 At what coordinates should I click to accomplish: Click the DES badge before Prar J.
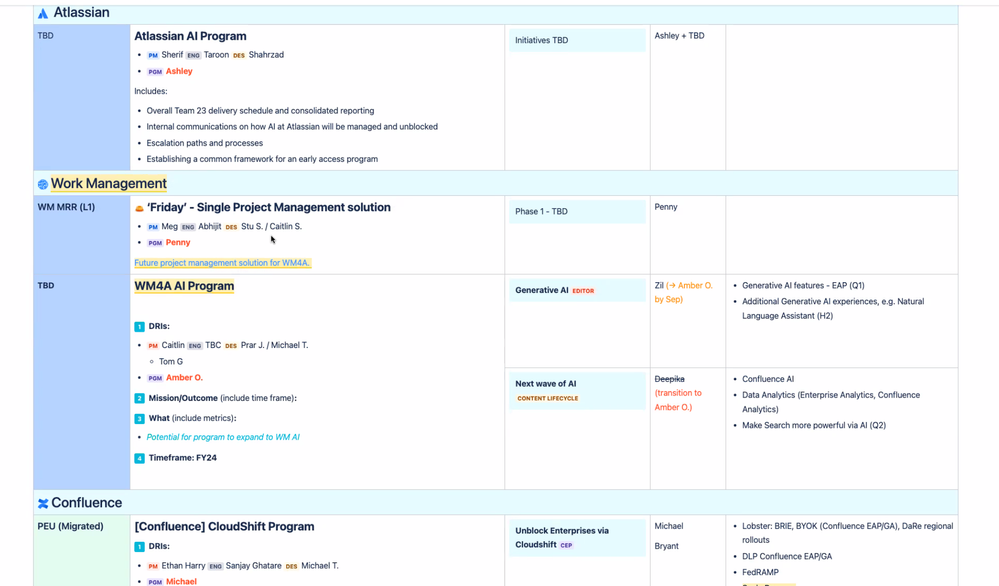click(231, 346)
